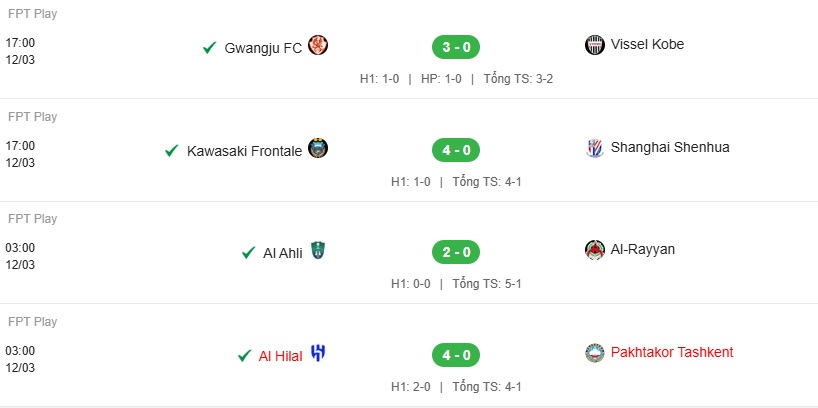The image size is (818, 408).
Task: Click the Pakhtakor Tashkent team name
Action: [x=672, y=352]
